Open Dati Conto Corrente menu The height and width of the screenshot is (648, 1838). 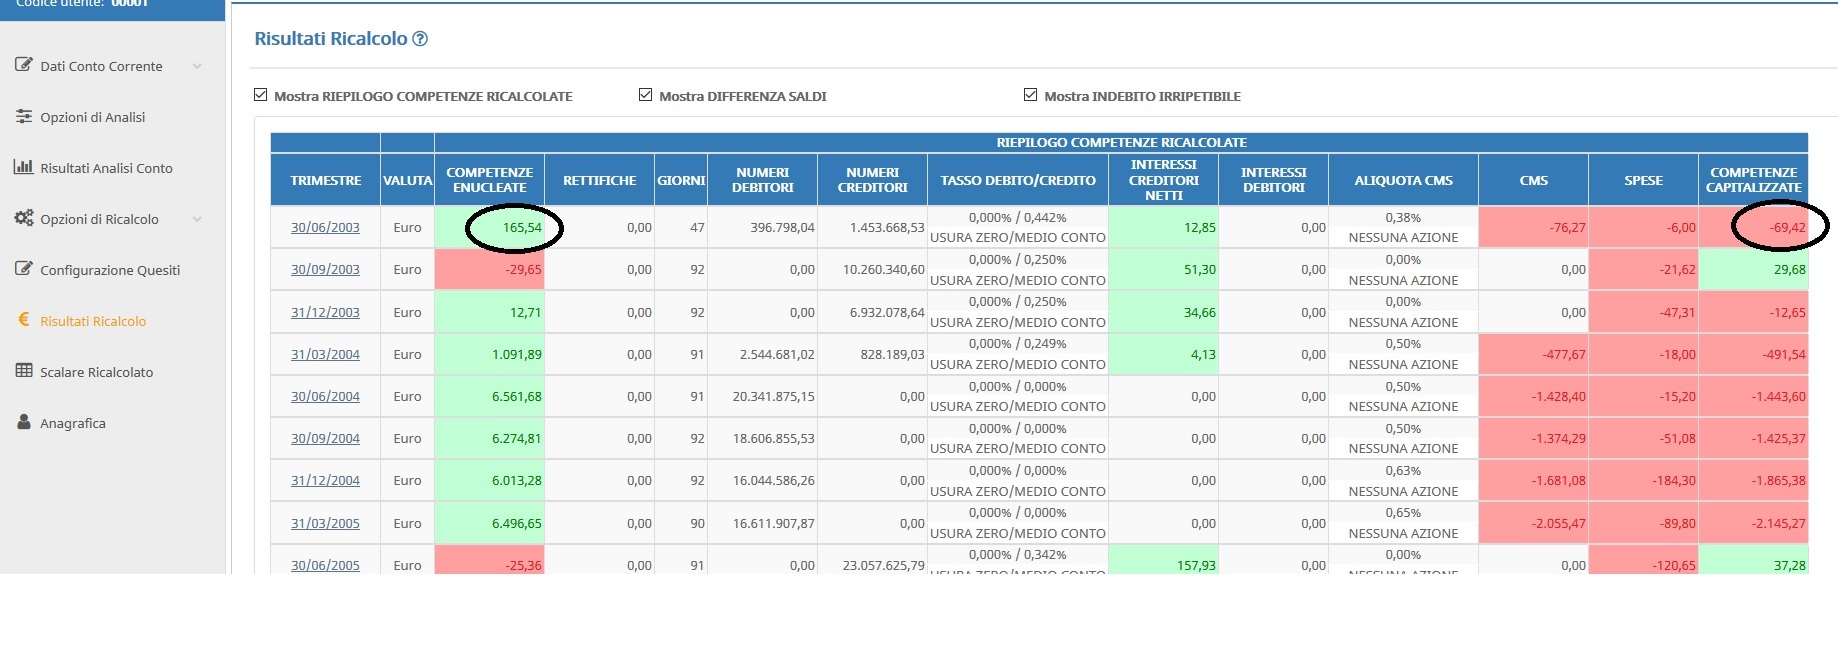pyautogui.click(x=101, y=66)
